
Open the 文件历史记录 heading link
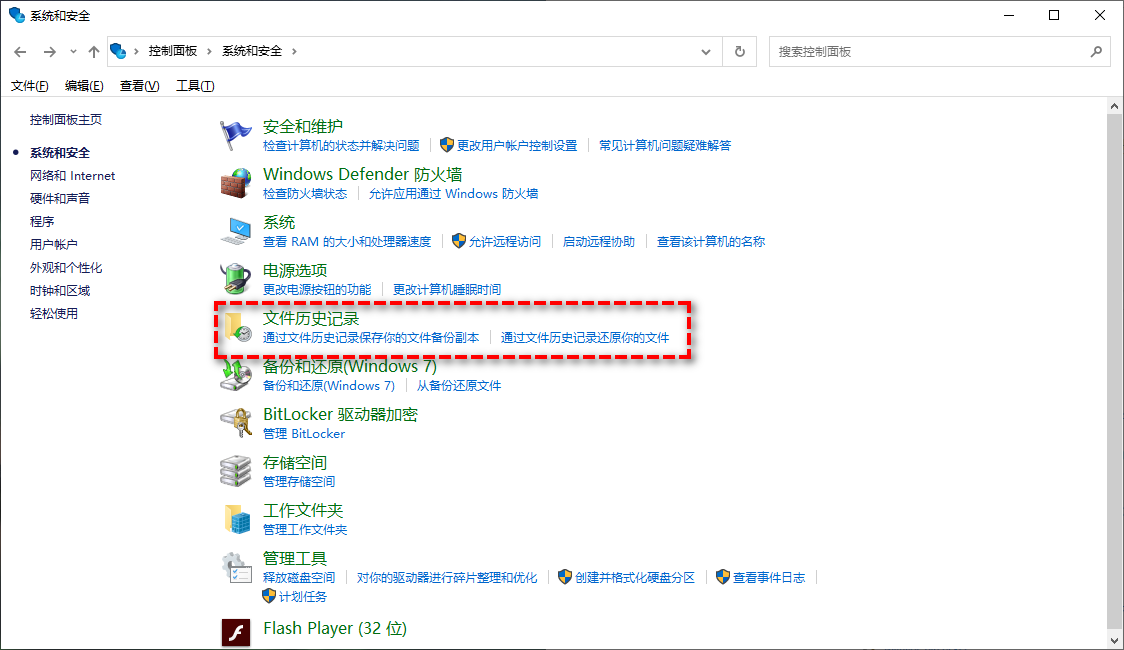click(311, 319)
